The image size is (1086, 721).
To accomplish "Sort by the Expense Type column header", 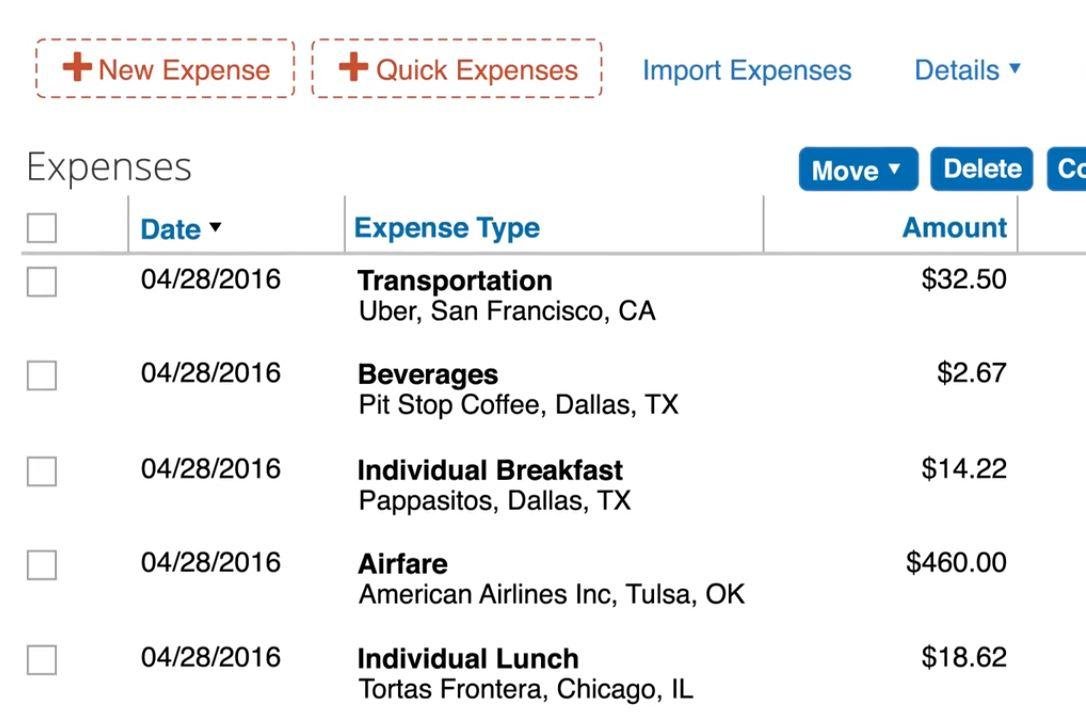I will (x=447, y=228).
